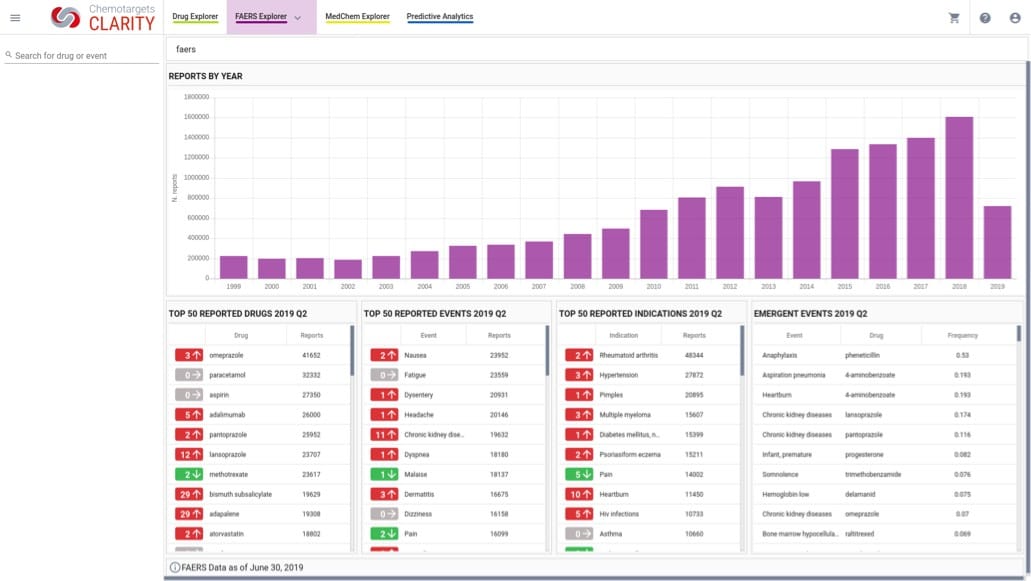
Task: Select Somnolence in emergent events
Action: tap(885, 474)
